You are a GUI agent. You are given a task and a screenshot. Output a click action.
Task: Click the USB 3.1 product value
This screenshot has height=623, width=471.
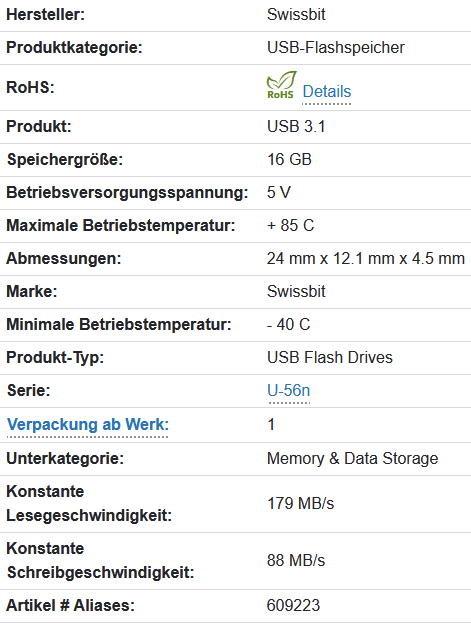pos(296,127)
